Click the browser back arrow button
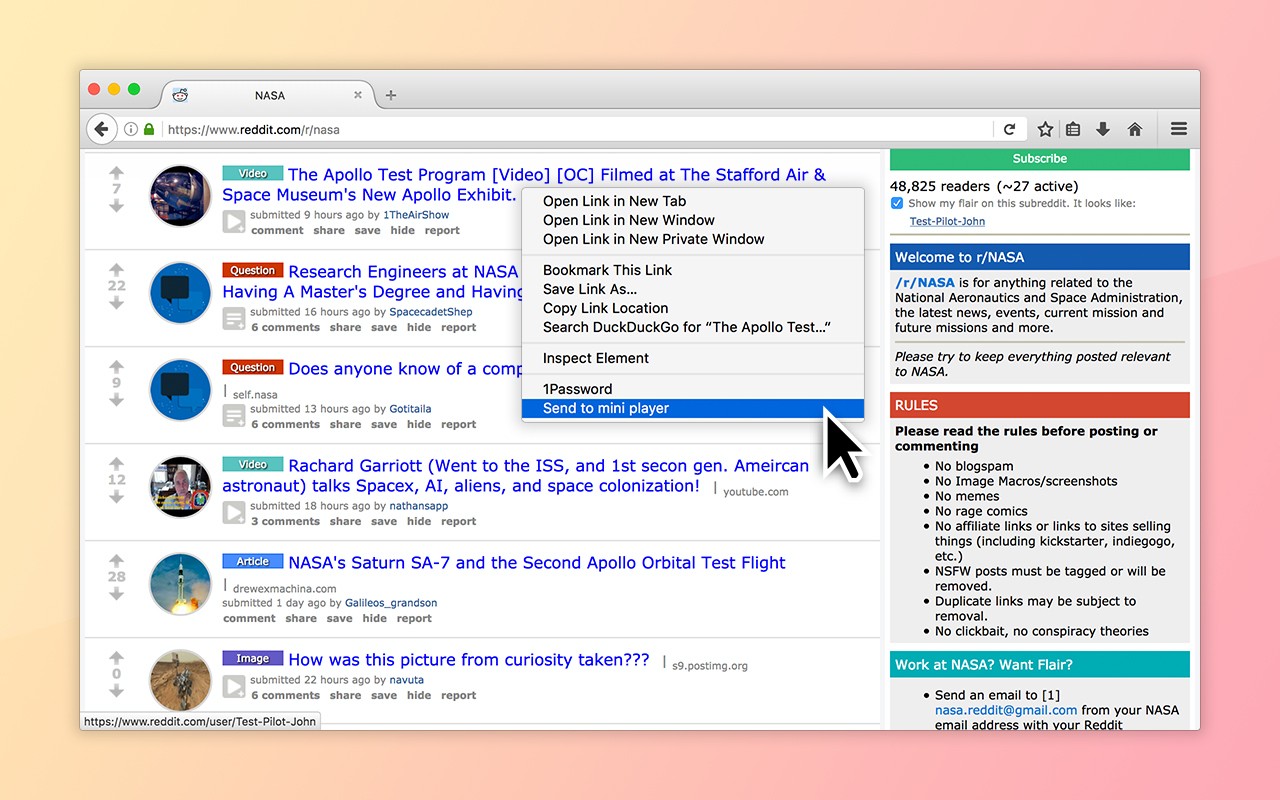Image resolution: width=1280 pixels, height=800 pixels. [x=101, y=129]
